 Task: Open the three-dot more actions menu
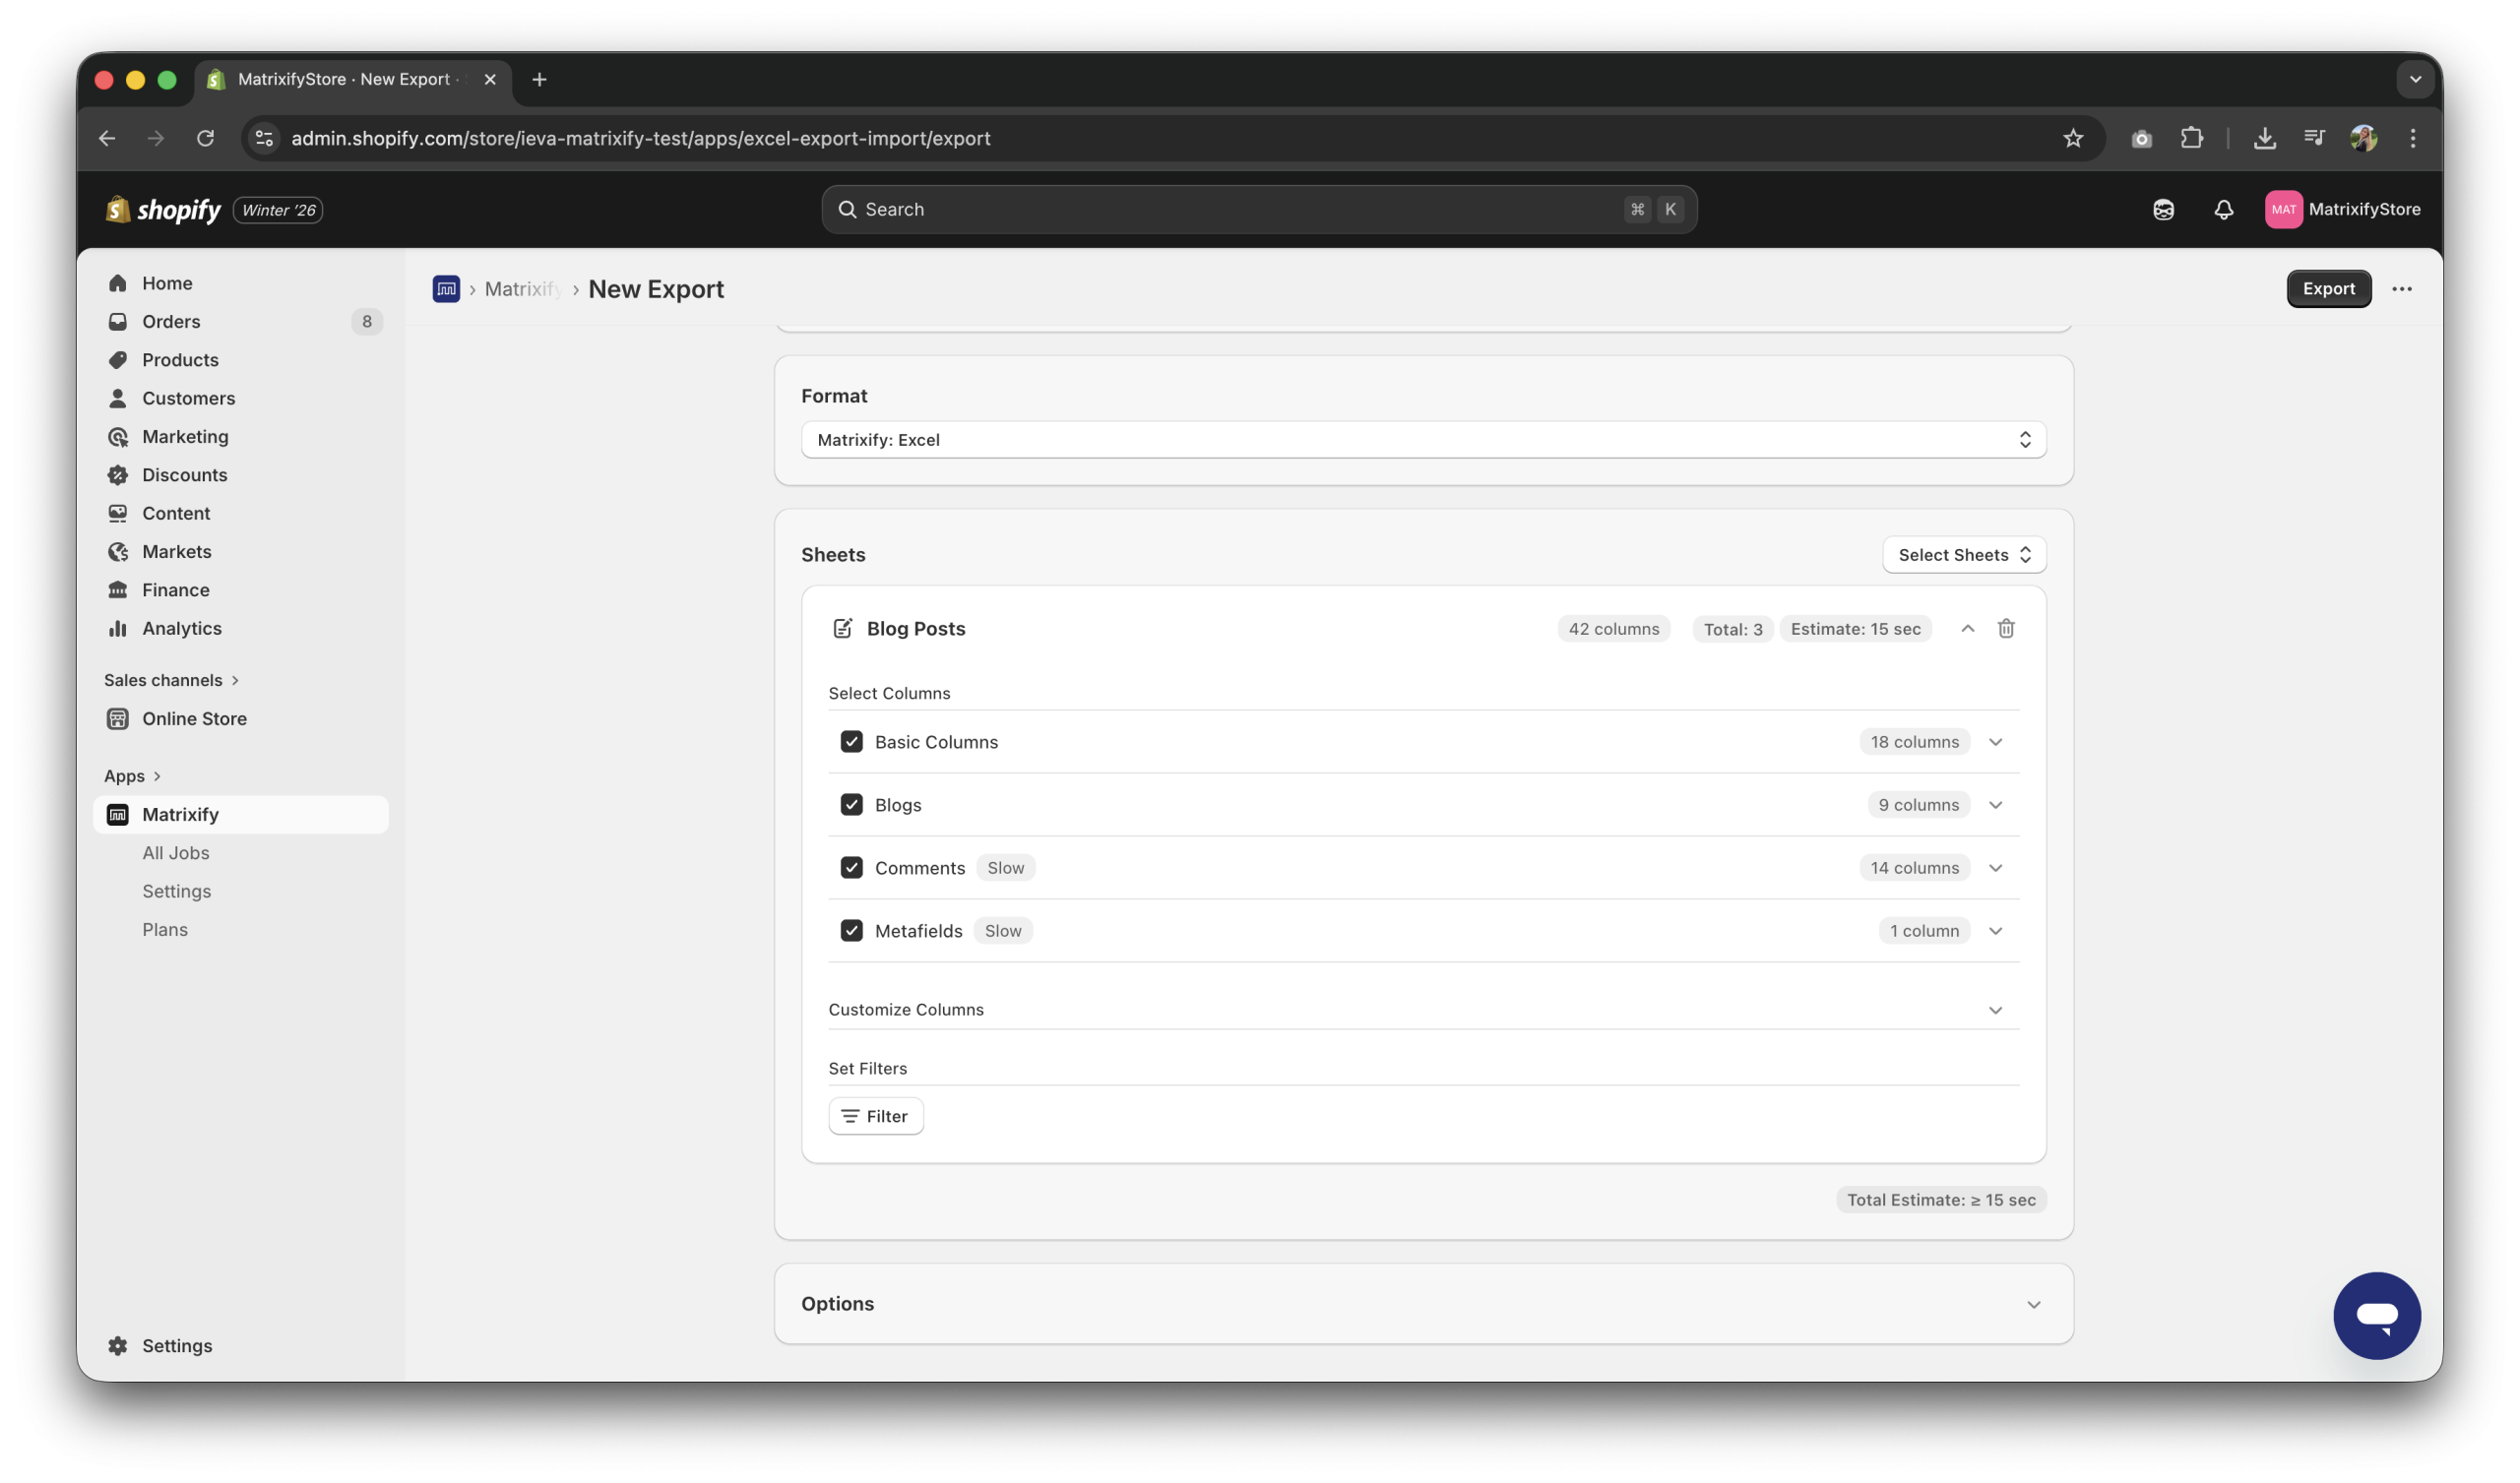2401,289
